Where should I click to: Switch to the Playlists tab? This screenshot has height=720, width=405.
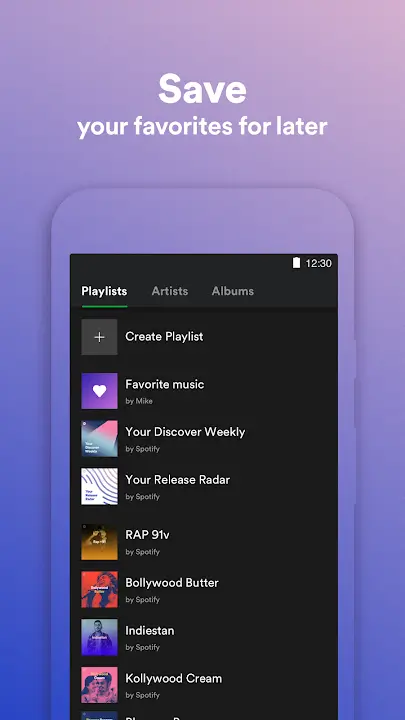coord(104,291)
